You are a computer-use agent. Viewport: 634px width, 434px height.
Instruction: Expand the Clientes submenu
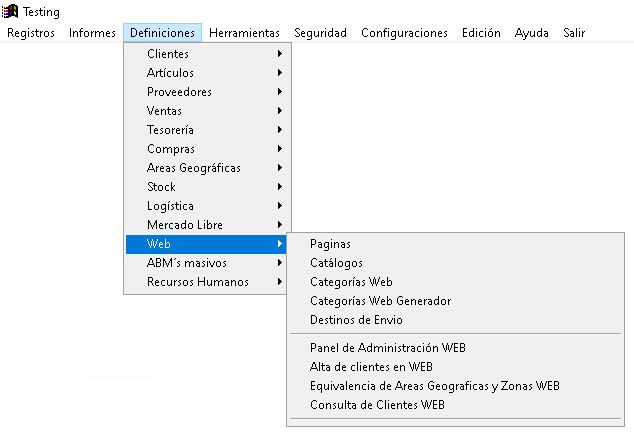(x=168, y=54)
